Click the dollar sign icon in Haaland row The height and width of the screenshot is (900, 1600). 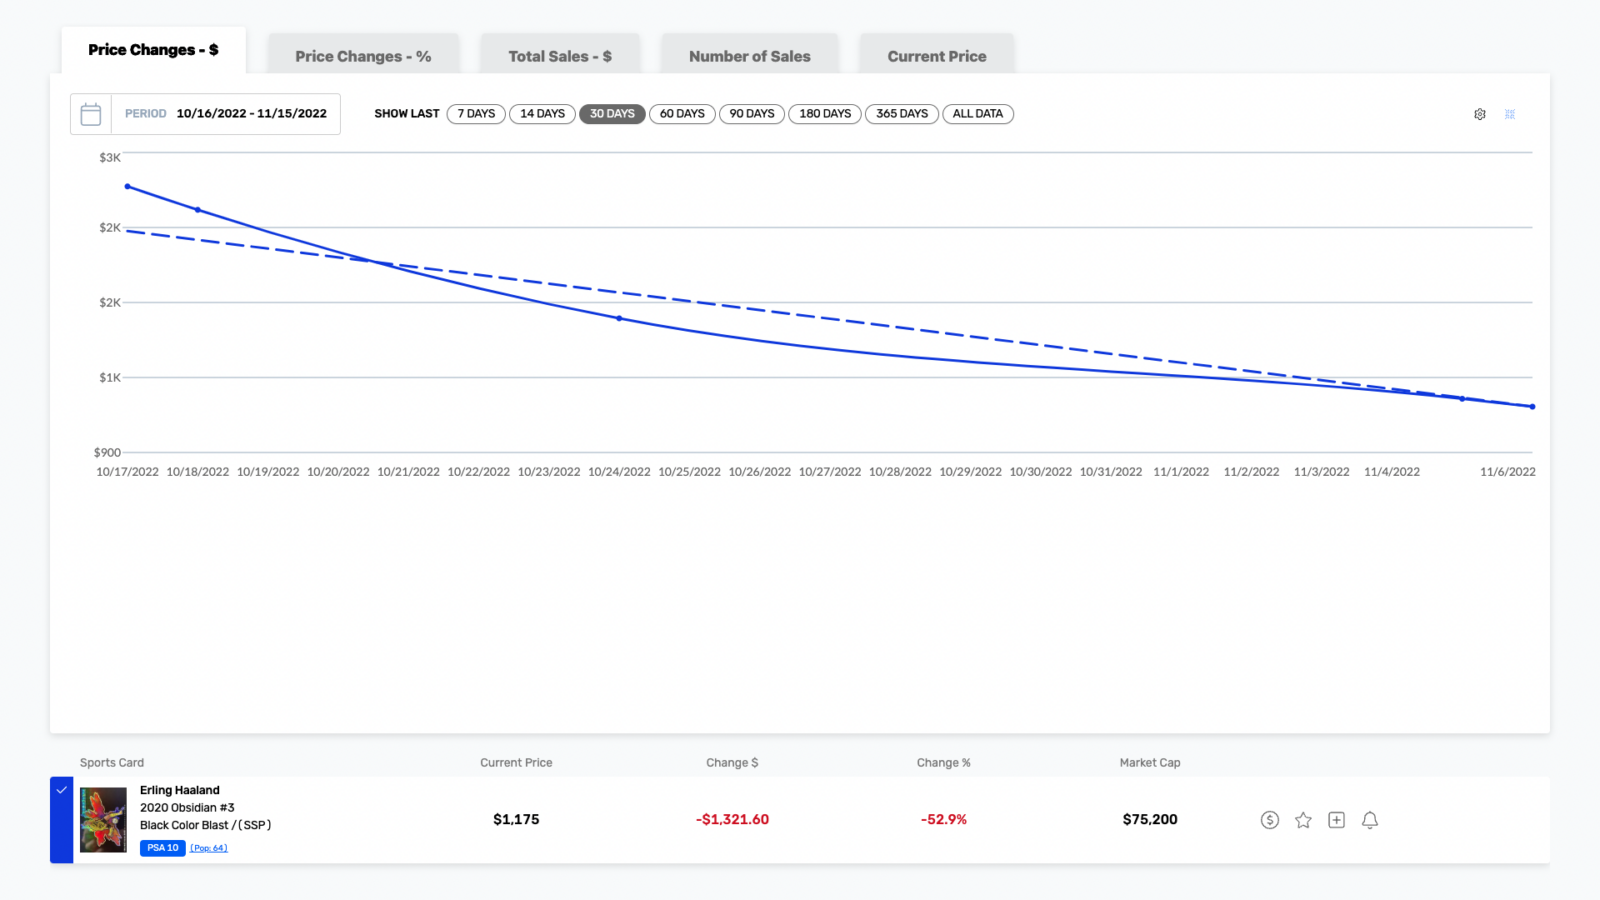[x=1270, y=820]
